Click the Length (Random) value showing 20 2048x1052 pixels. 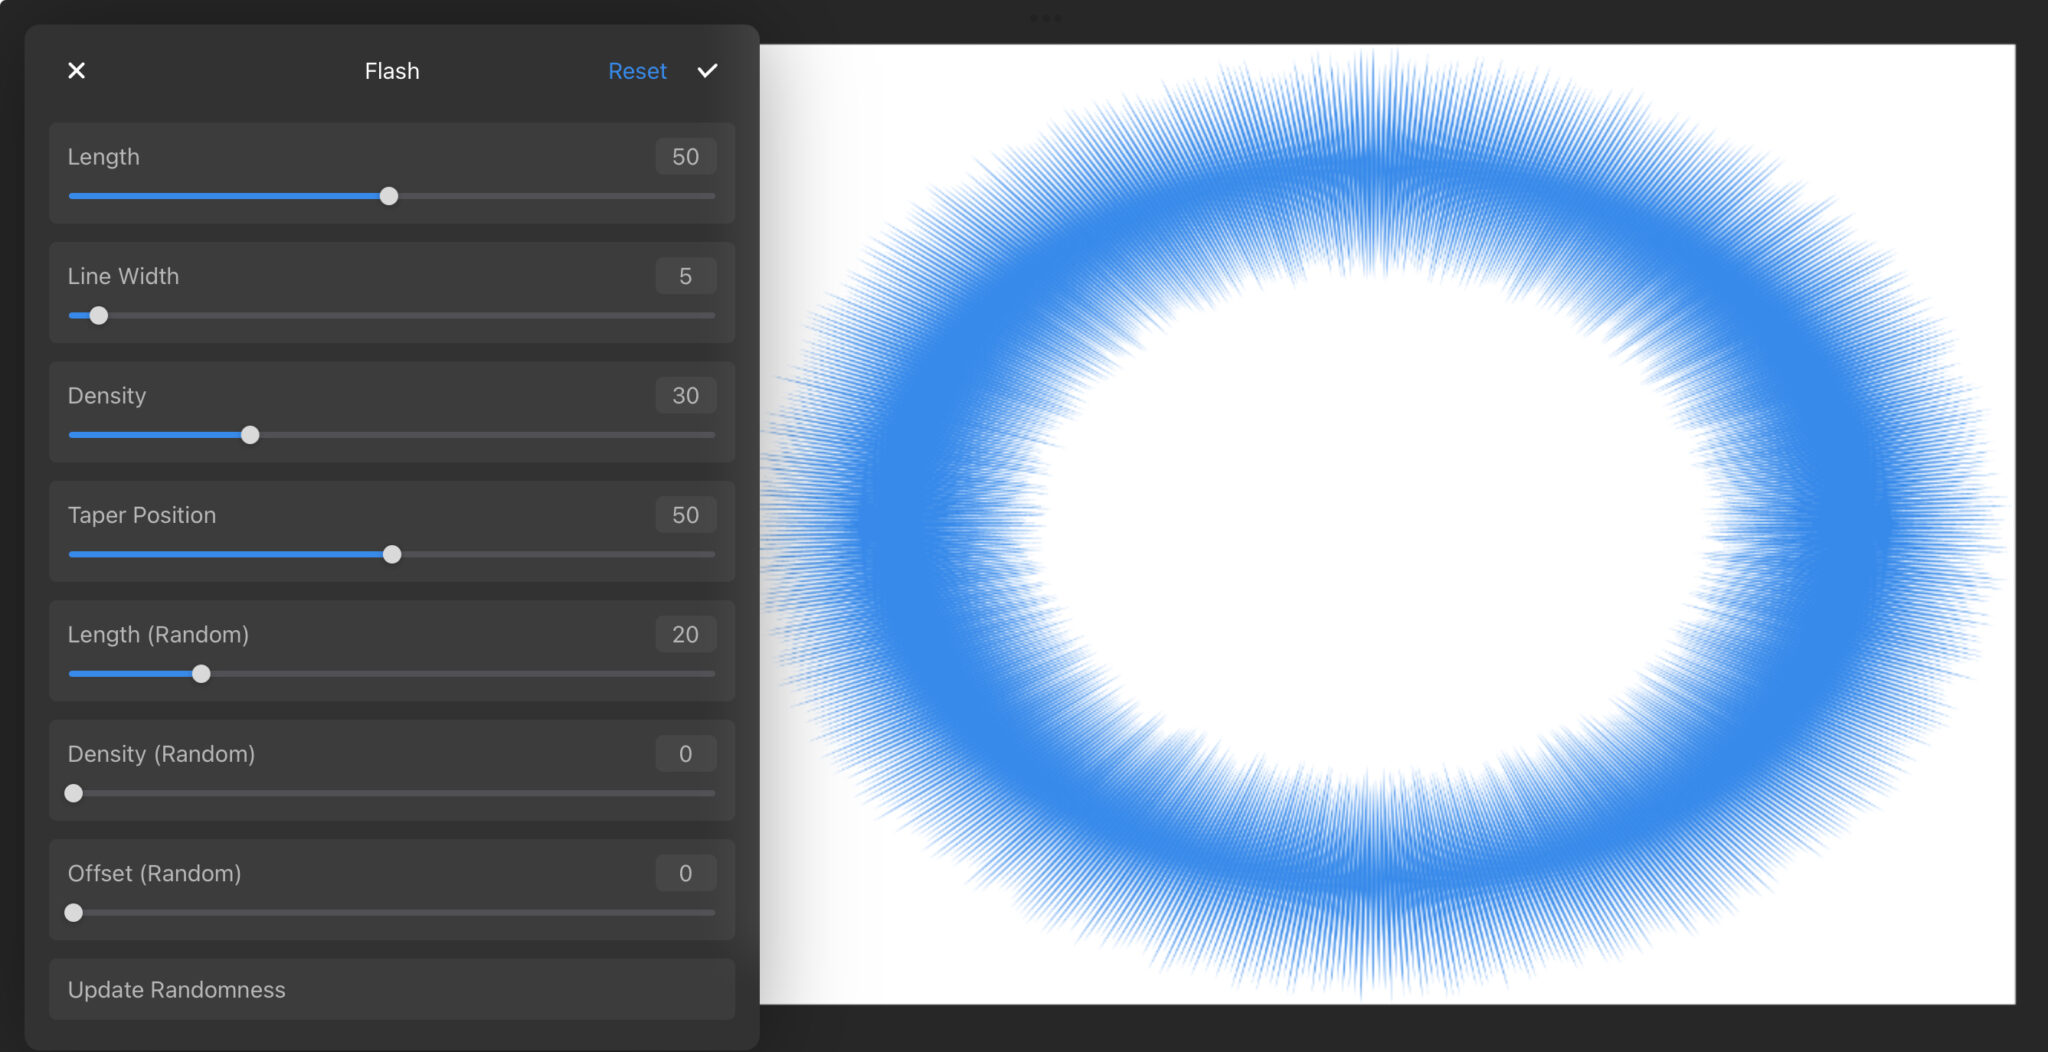(685, 633)
